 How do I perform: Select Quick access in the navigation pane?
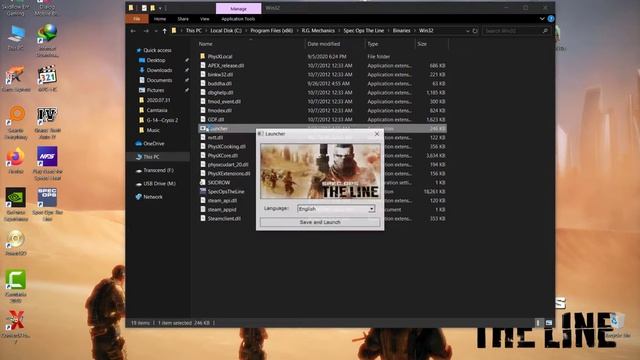157,50
